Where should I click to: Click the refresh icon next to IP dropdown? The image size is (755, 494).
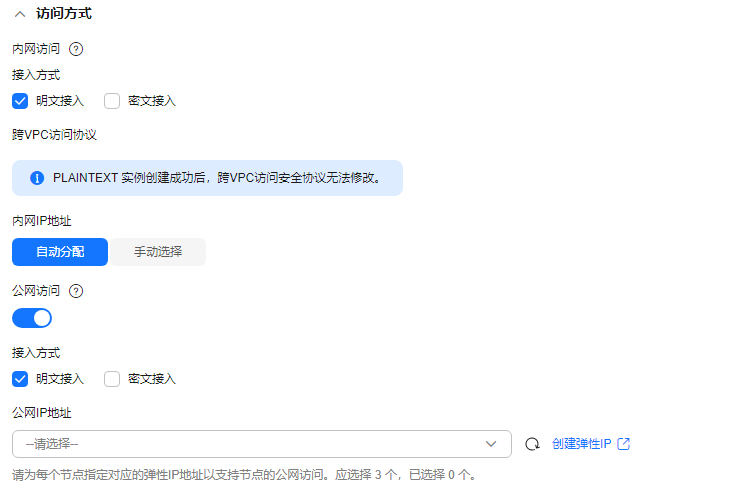[532, 444]
